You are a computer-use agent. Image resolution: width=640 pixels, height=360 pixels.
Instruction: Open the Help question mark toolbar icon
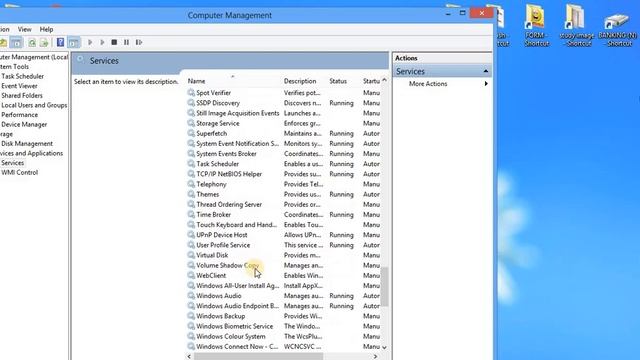tap(60, 42)
